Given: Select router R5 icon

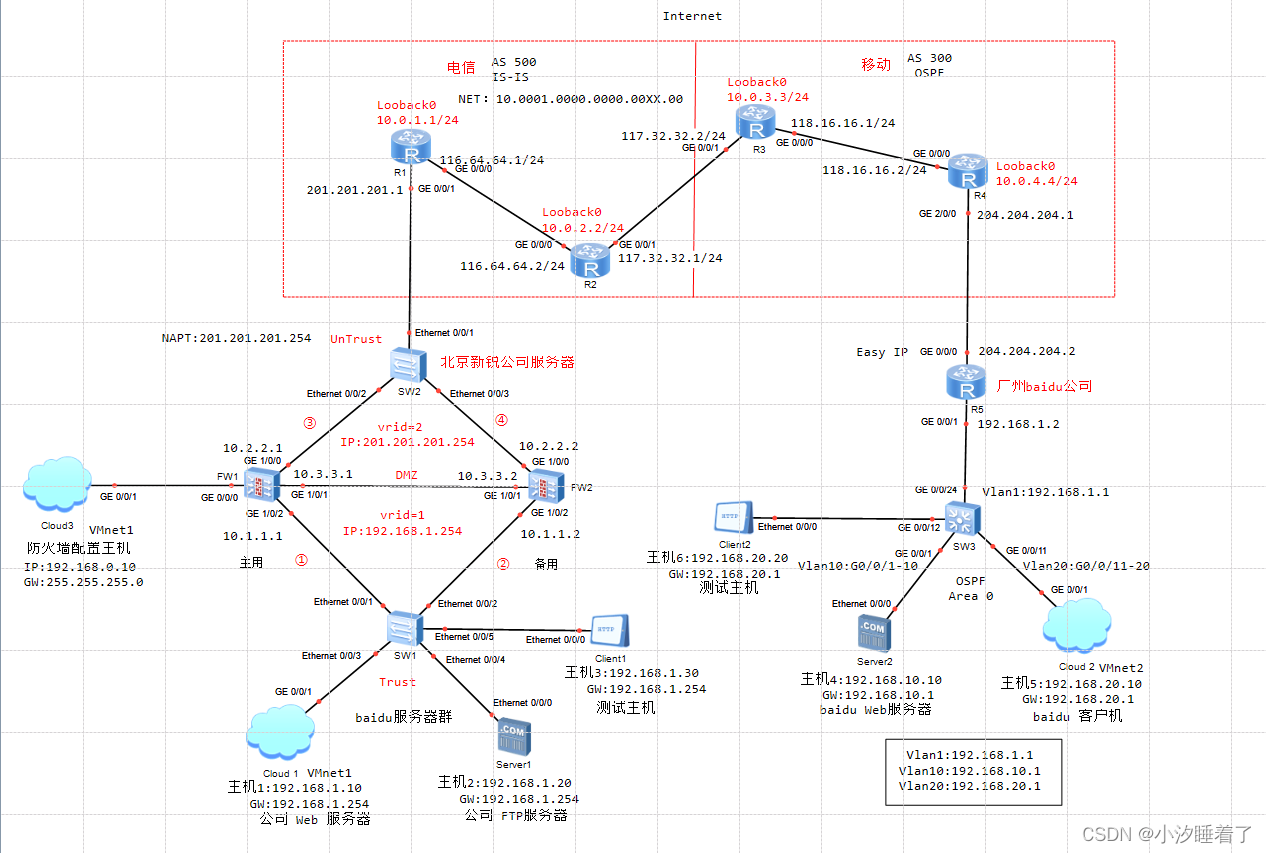Looking at the screenshot, I should [x=967, y=382].
